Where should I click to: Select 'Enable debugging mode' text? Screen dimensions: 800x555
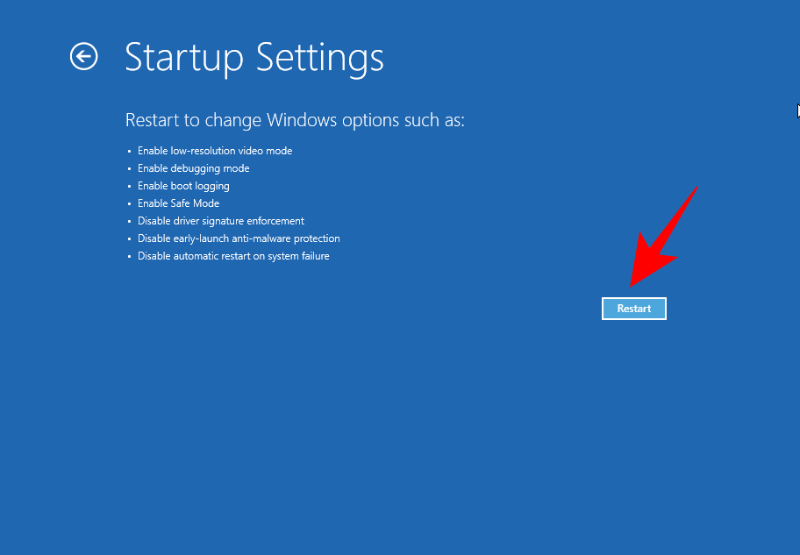point(194,168)
